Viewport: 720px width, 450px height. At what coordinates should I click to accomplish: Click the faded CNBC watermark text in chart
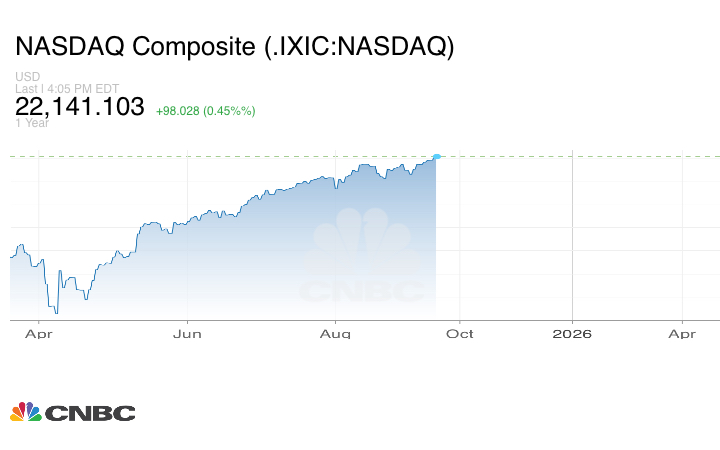(362, 291)
